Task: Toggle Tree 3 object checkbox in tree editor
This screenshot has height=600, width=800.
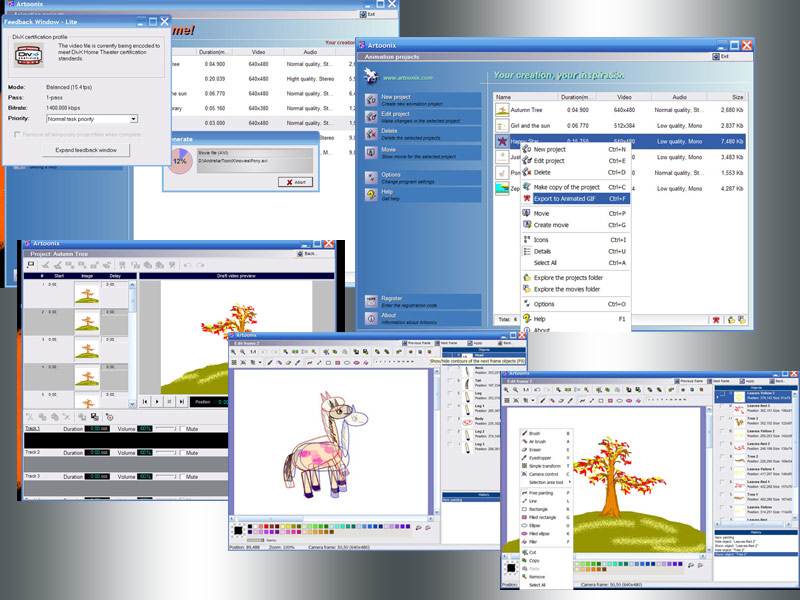Action: tap(722, 419)
